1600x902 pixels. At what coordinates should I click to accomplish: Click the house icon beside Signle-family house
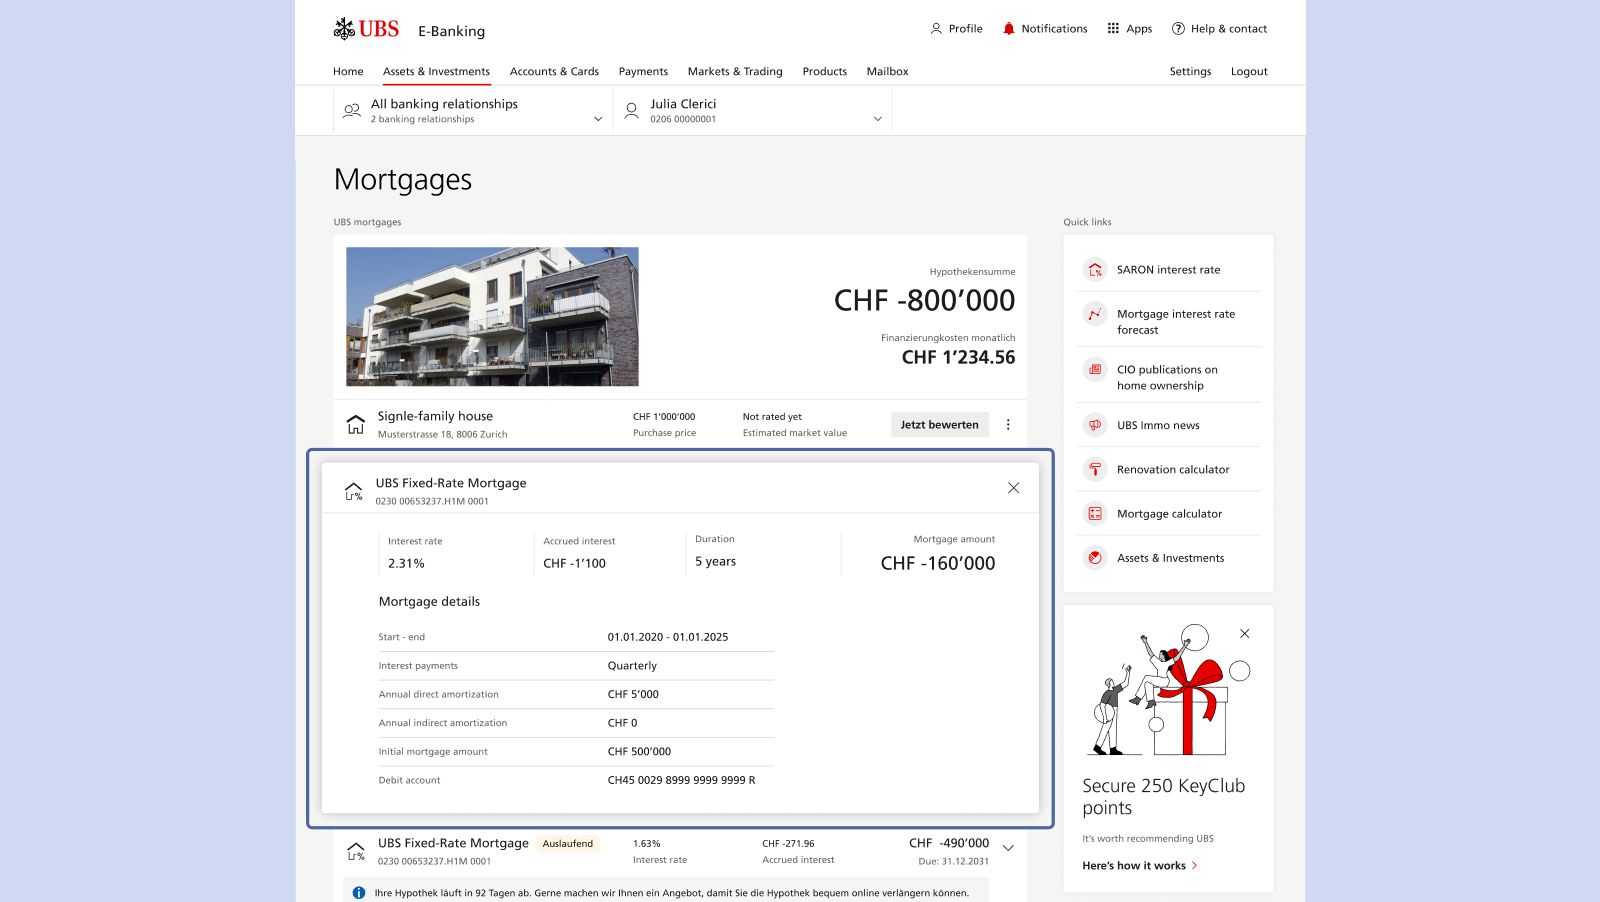coord(356,425)
